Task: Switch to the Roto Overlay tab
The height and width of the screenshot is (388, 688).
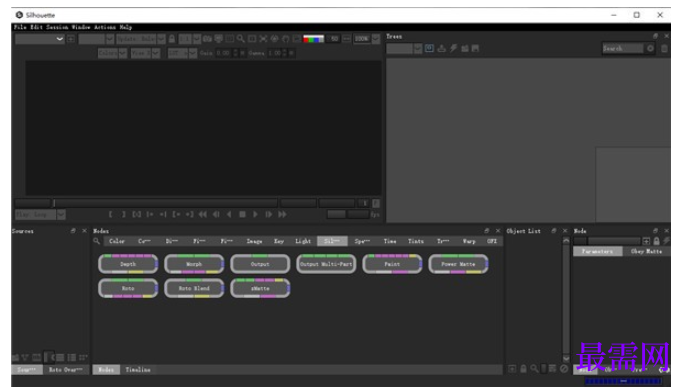Action: click(x=66, y=370)
